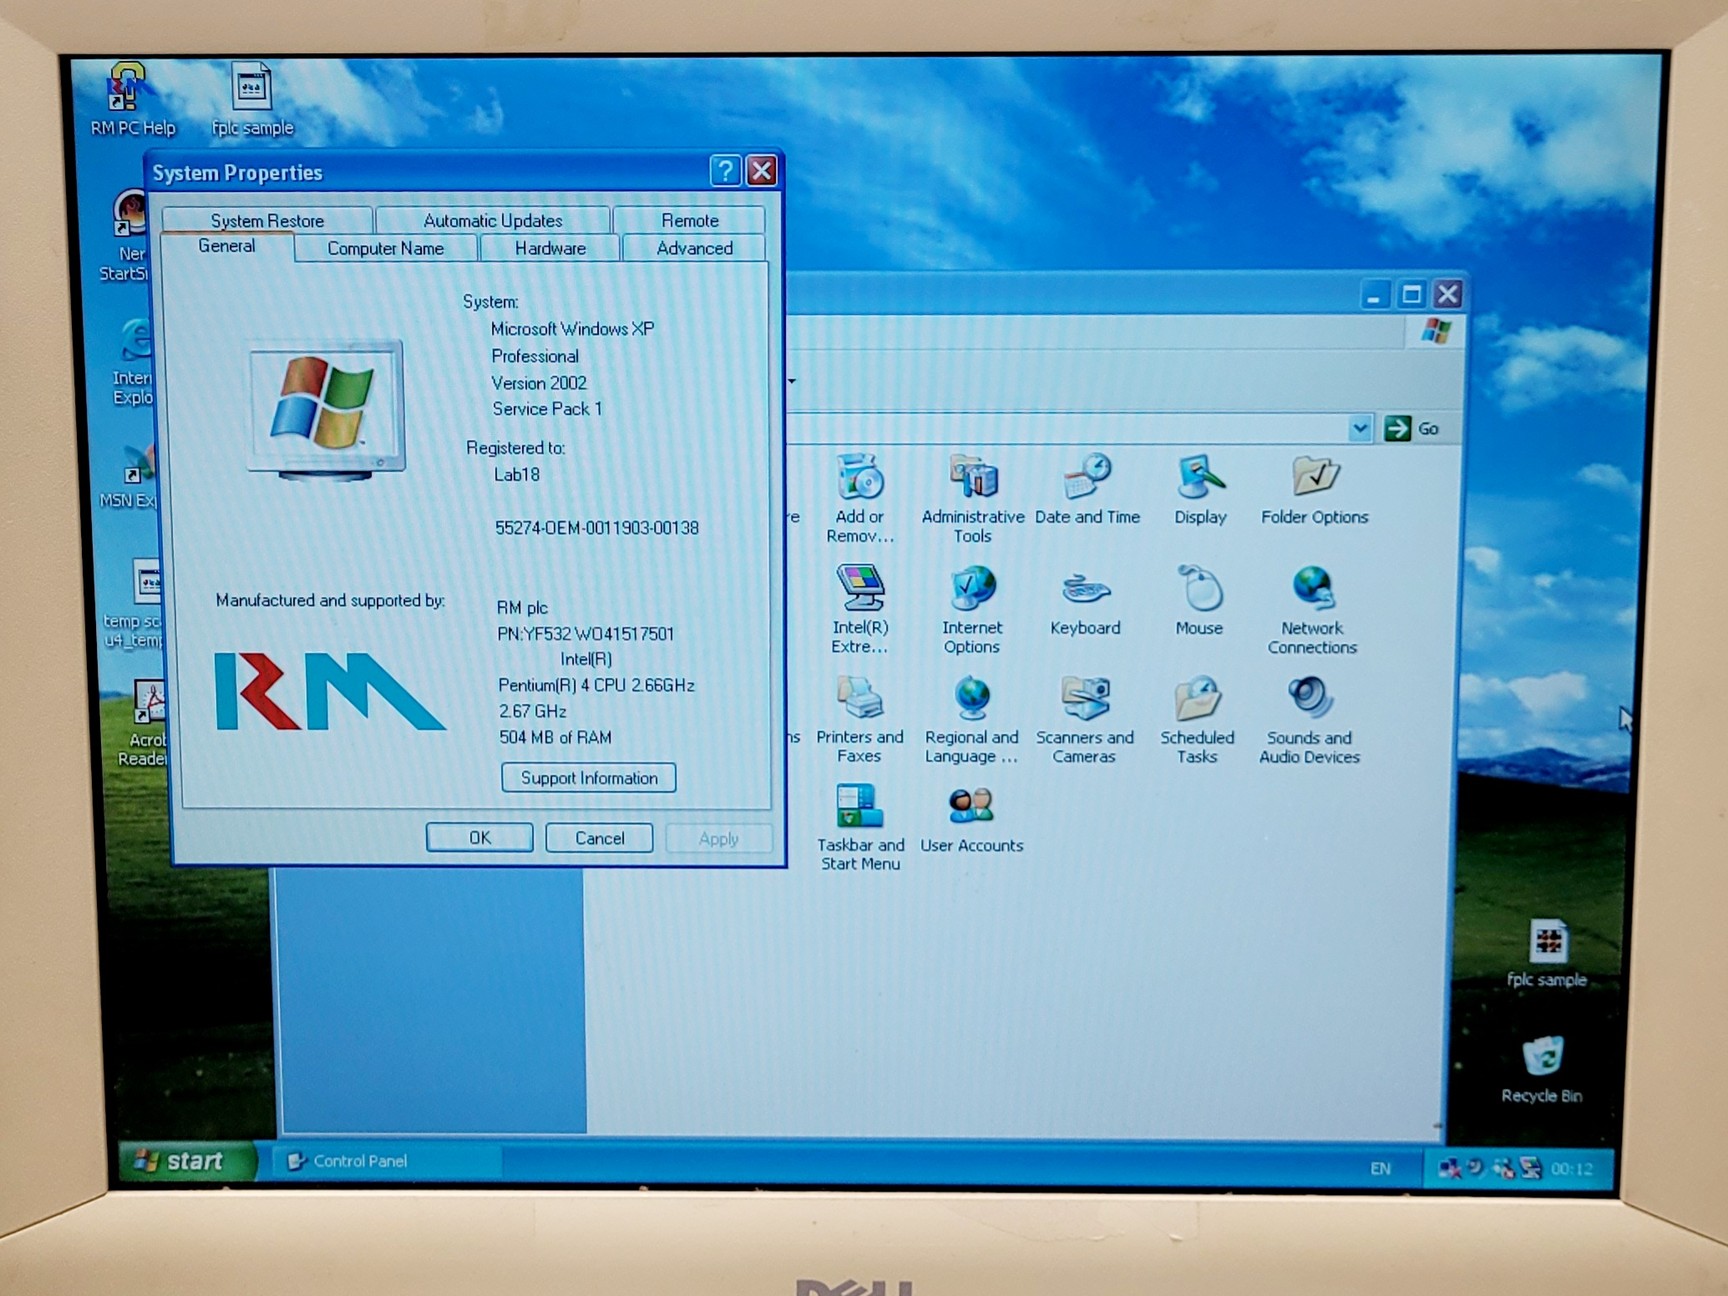Maximize the Control Panel window
The height and width of the screenshot is (1296, 1728).
1411,294
